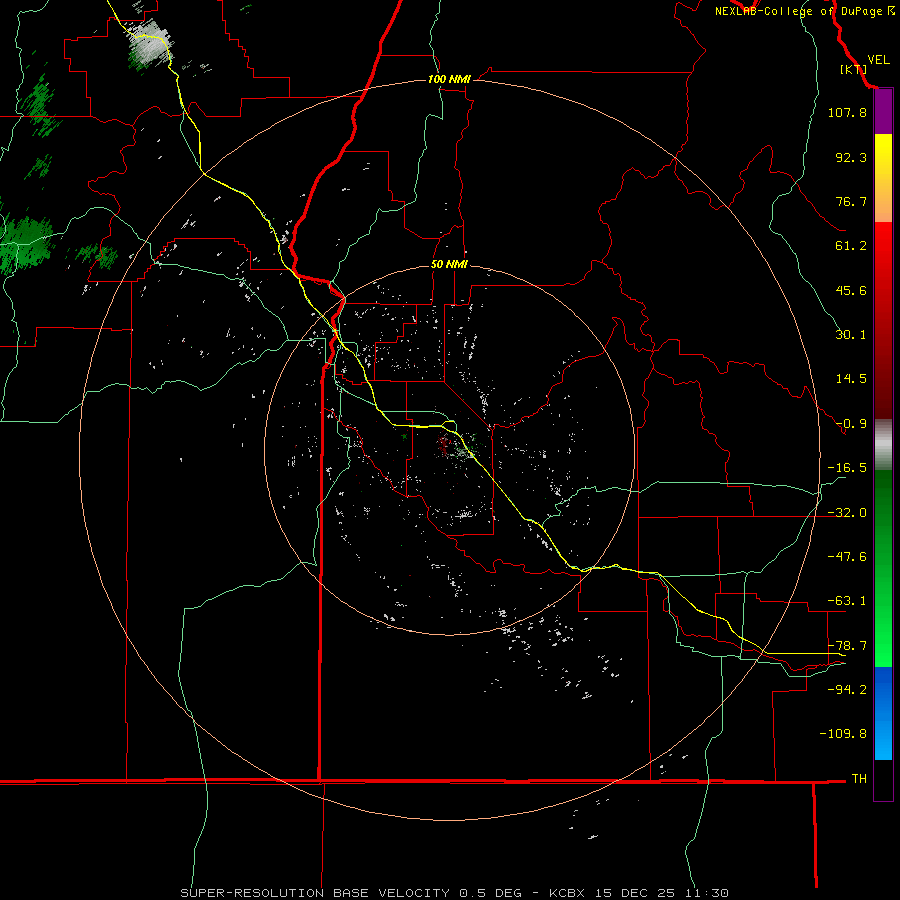Pick the purple segment of the color bar

coord(883,111)
